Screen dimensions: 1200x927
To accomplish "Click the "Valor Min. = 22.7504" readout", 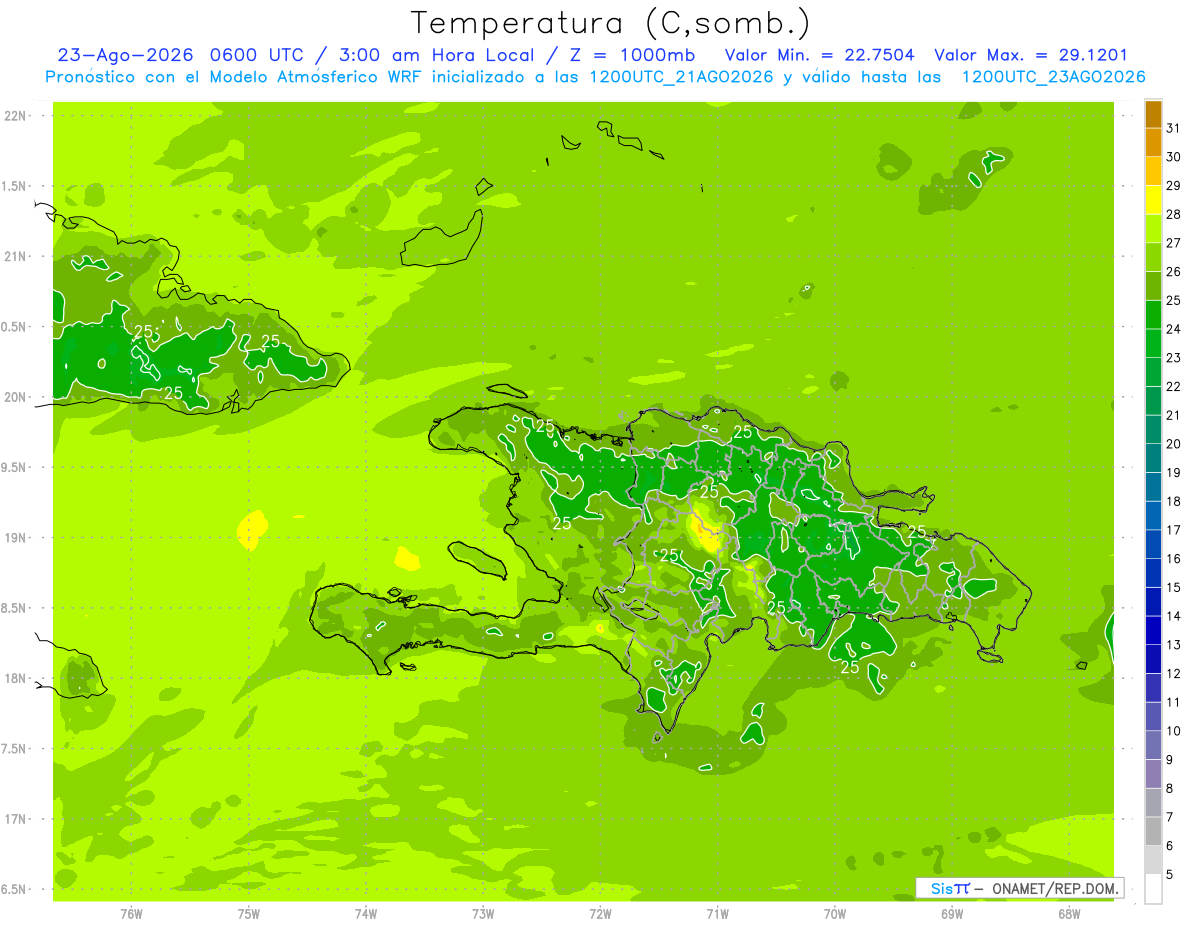I will 819,55.
